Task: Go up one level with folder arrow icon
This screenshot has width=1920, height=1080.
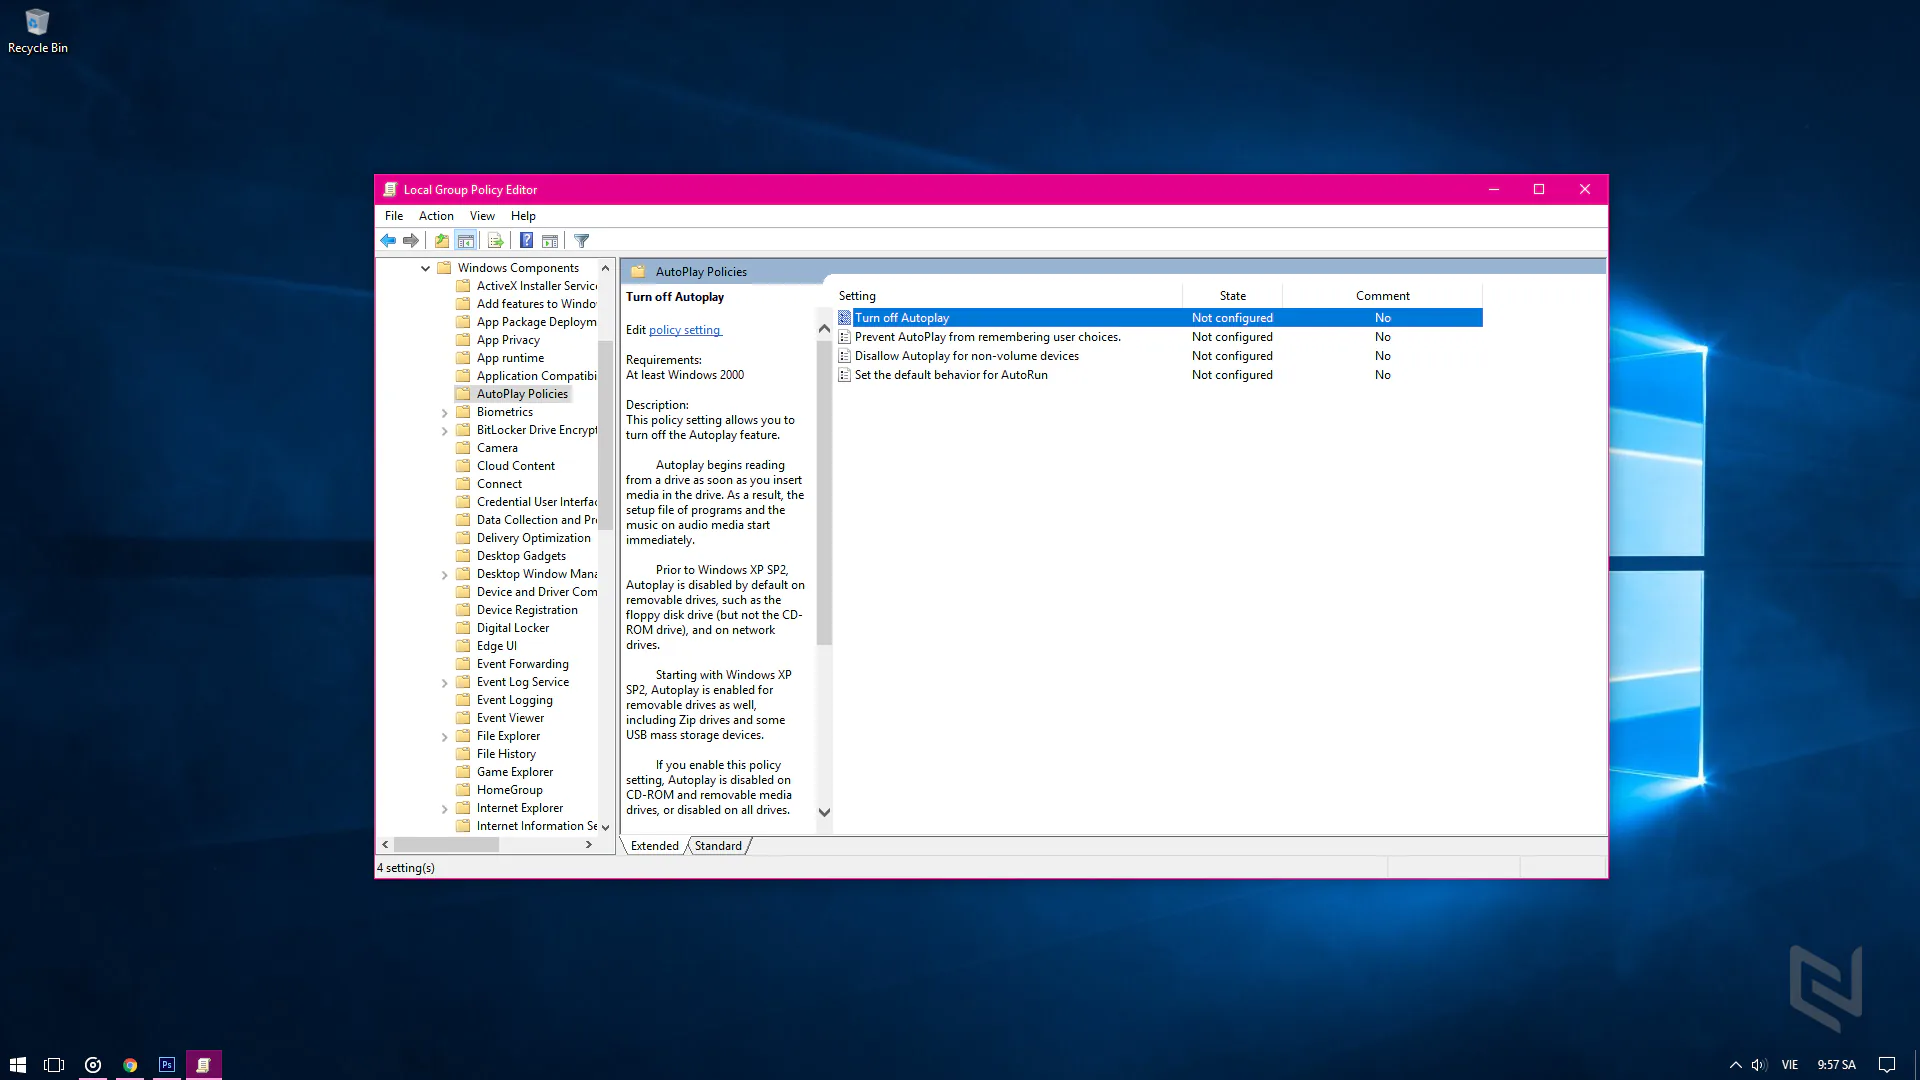Action: pyautogui.click(x=442, y=241)
